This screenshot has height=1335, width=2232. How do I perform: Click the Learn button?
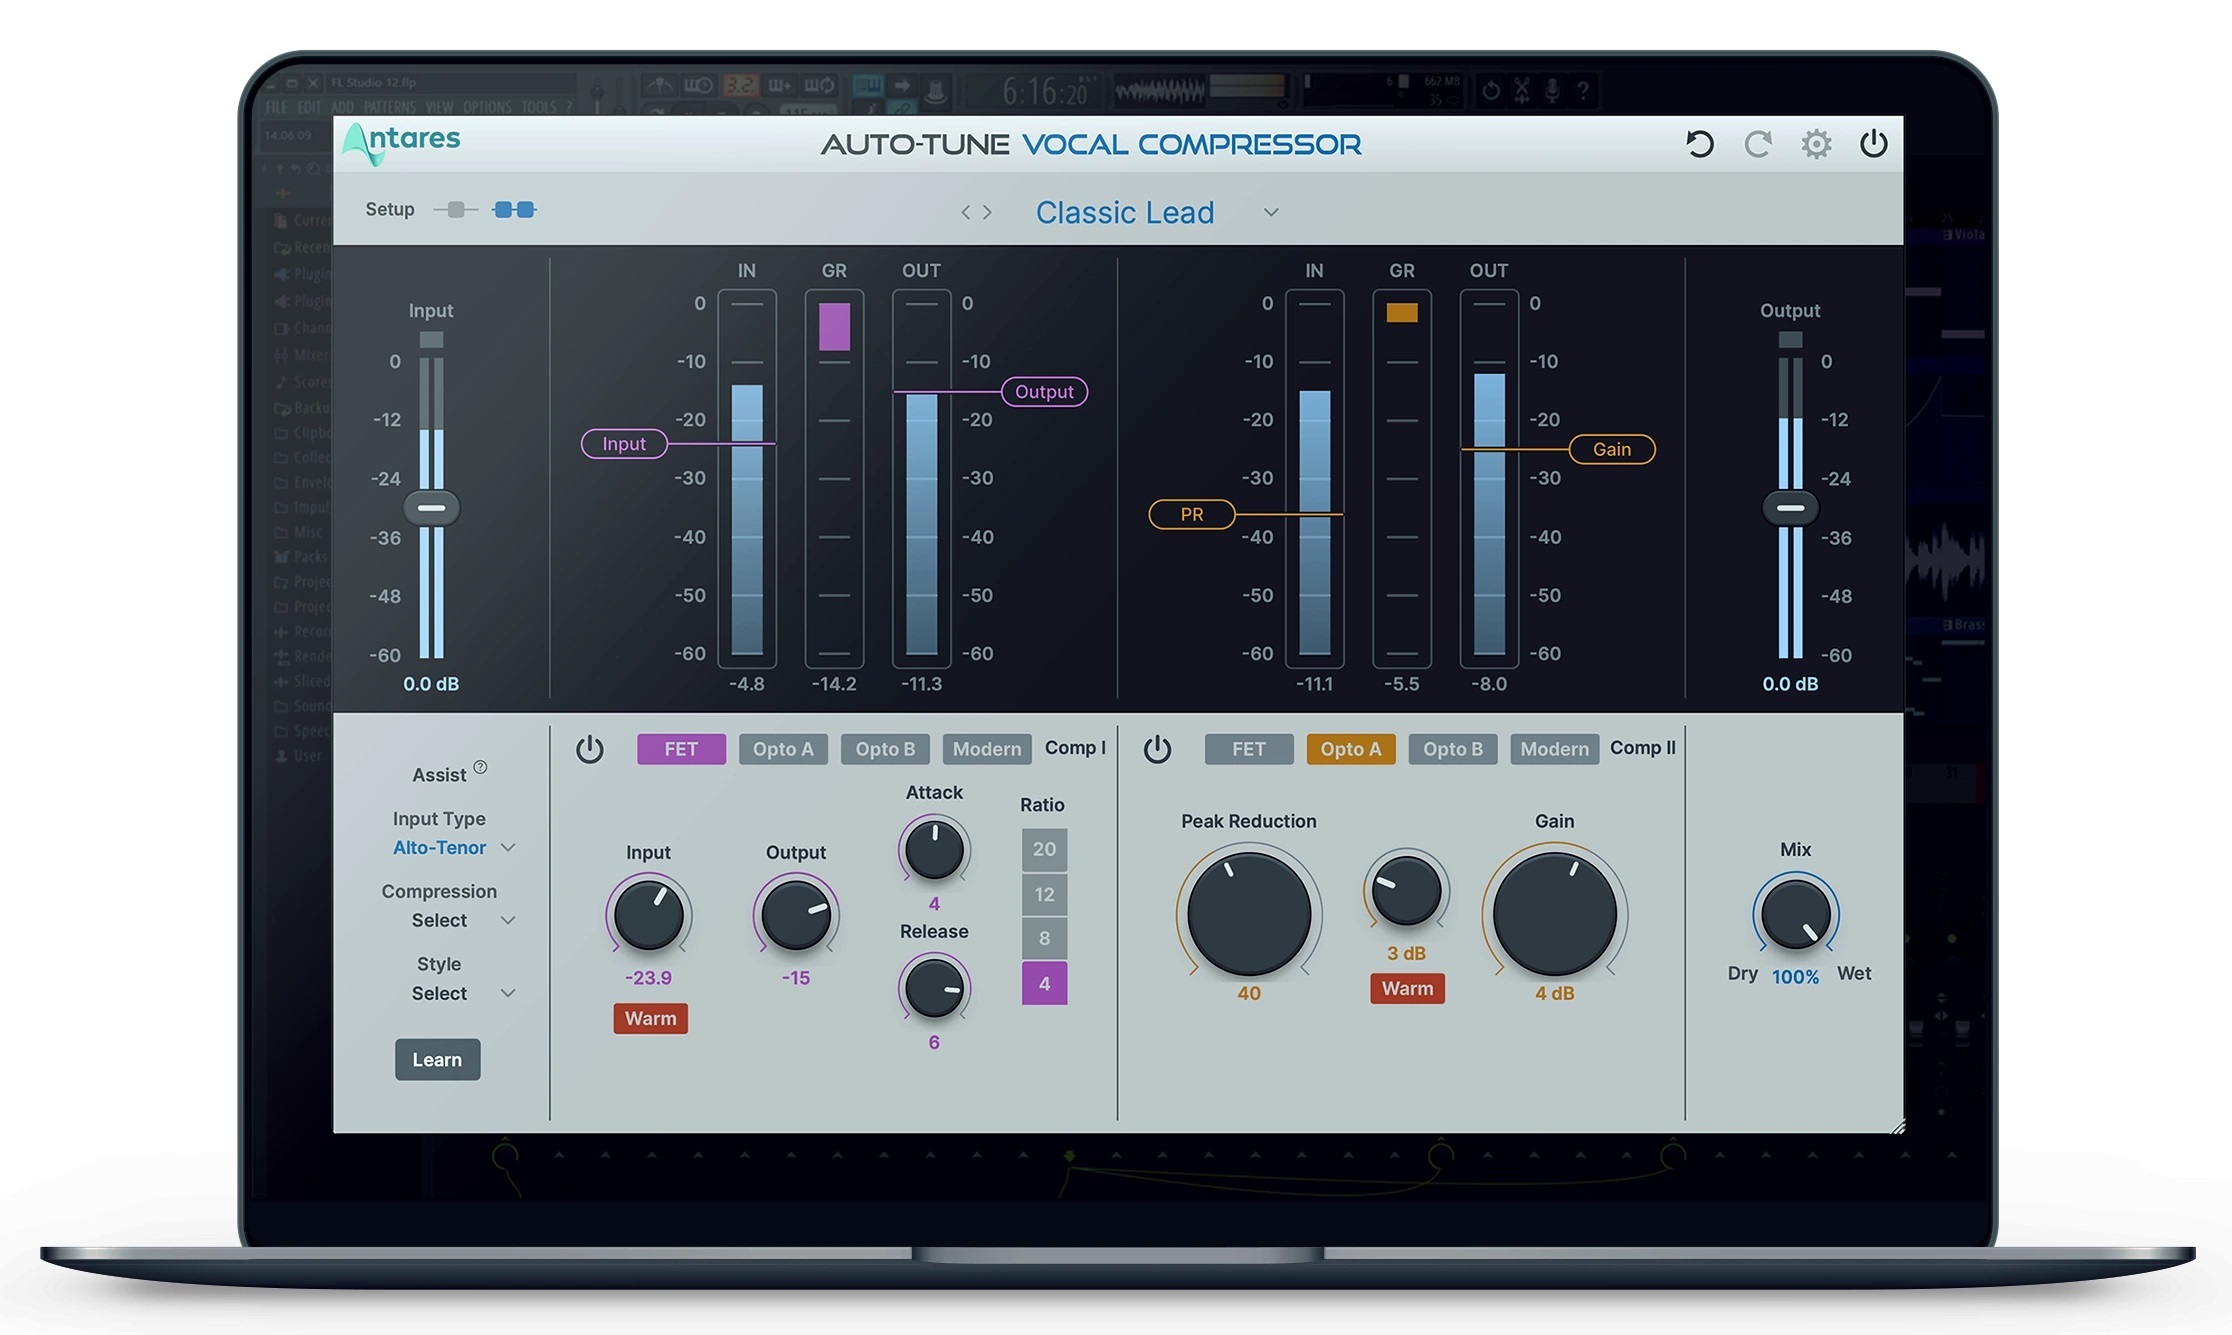437,1059
